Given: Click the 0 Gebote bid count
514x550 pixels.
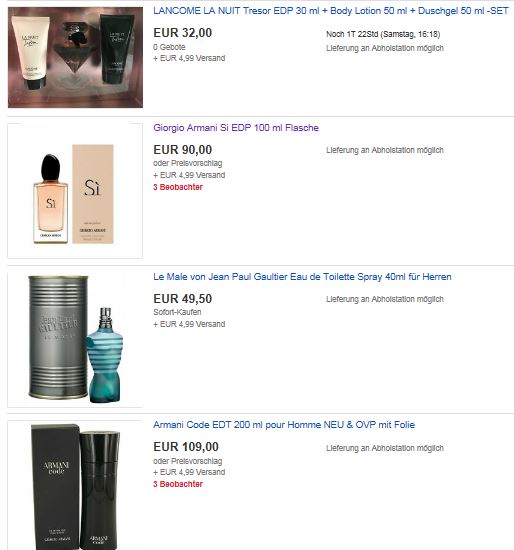Looking at the screenshot, I should pyautogui.click(x=169, y=47).
